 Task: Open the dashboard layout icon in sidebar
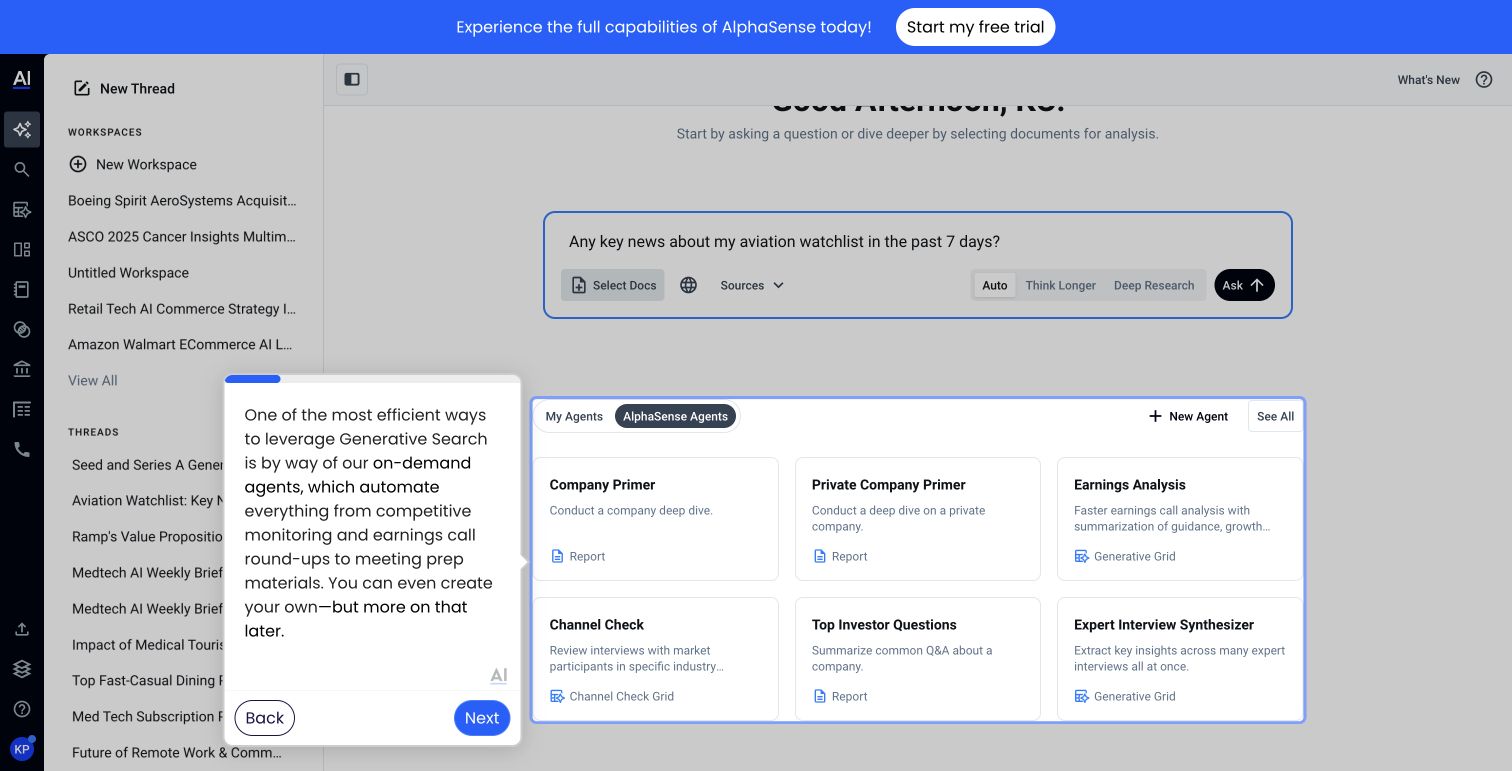22,249
